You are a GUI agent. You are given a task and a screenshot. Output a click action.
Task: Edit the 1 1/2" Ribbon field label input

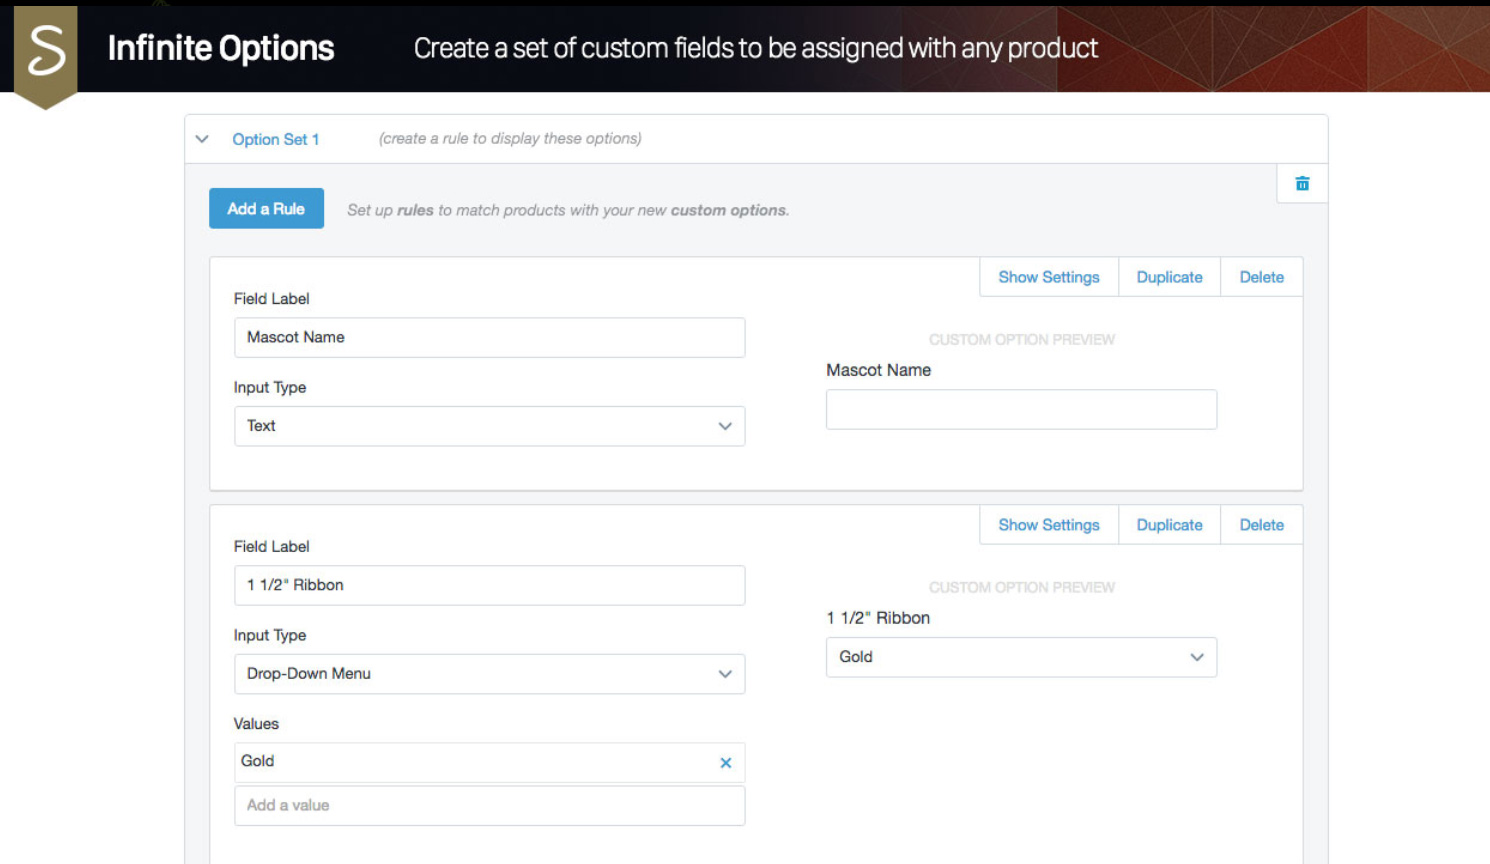pos(489,586)
